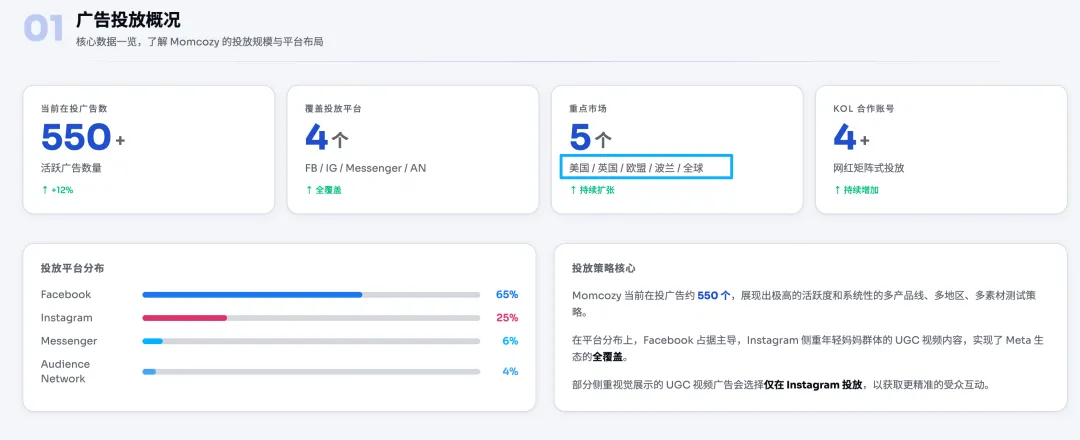Click the 550+ active ads figure
The height and width of the screenshot is (440, 1080).
83,137
